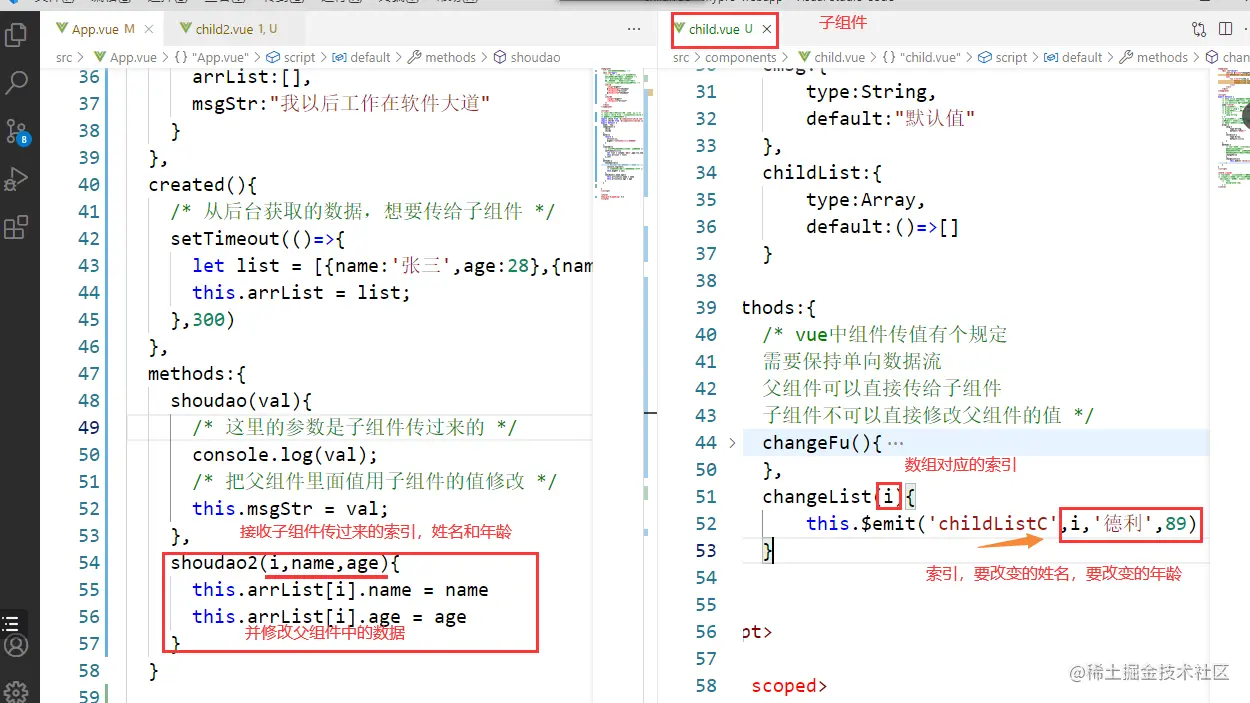Click the 'type:String,' line
Viewport: 1250px width, 703px height.
pos(871,91)
